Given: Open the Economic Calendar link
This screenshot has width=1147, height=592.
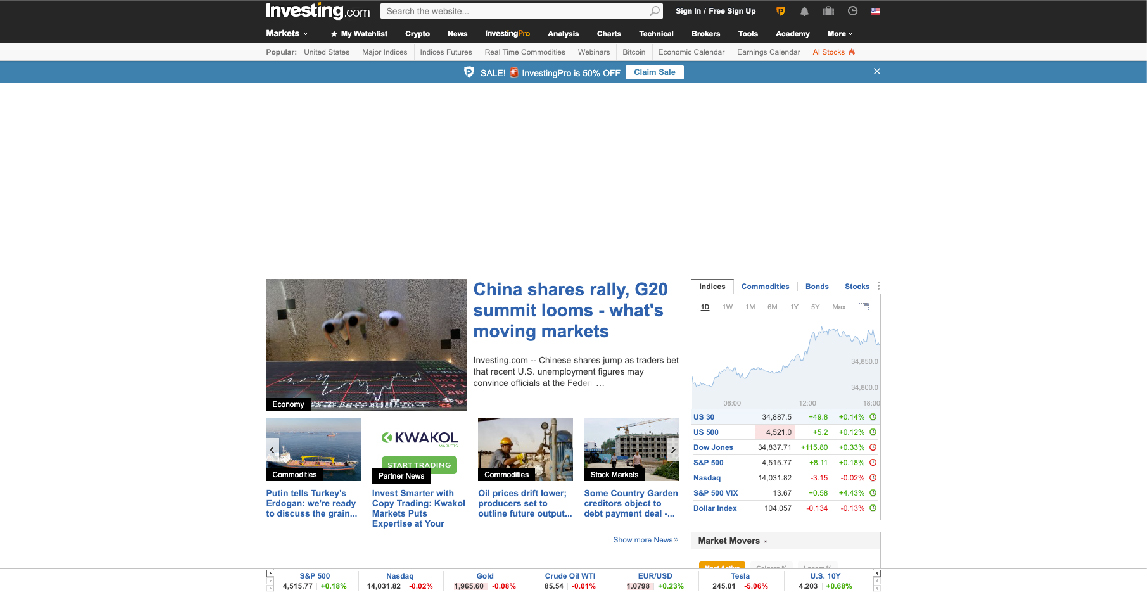Looking at the screenshot, I should [690, 52].
